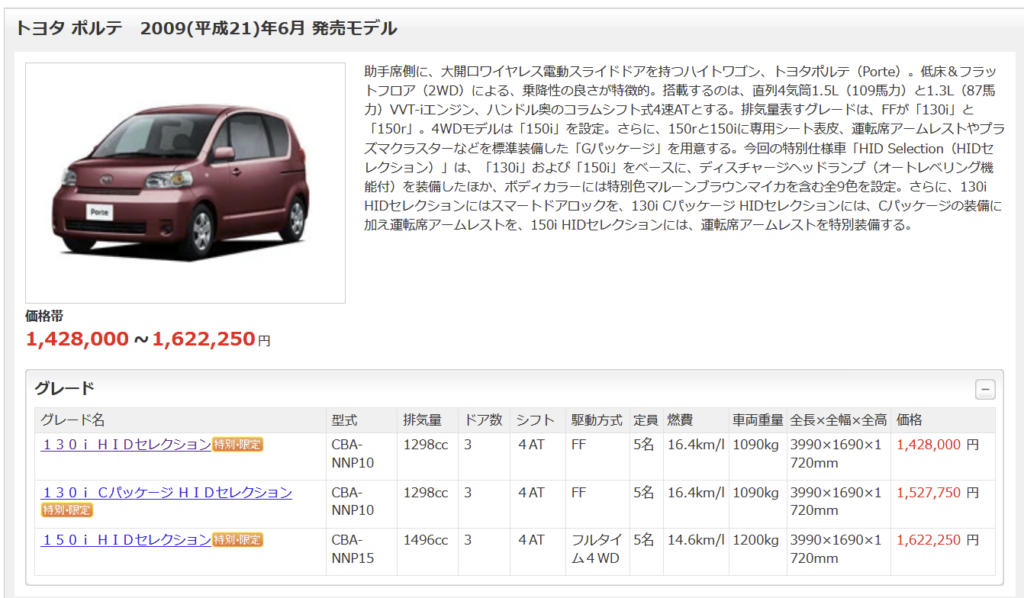Click the 型式 column header
Viewport: 1024px width, 598px height.
click(x=344, y=420)
